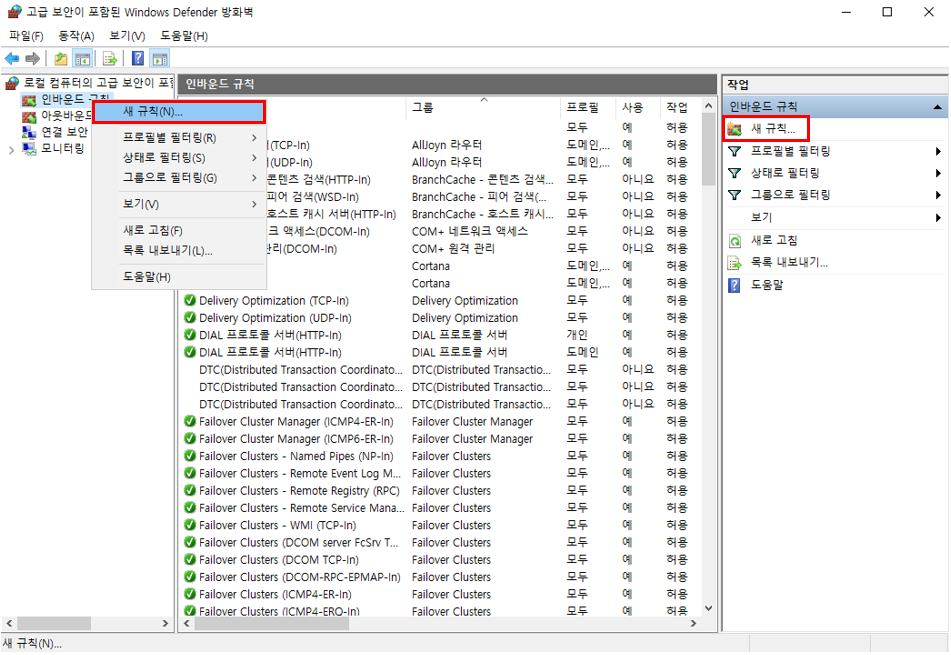Click the 모니터링 tree node icon
951x655 pixels.
click(x=29, y=149)
